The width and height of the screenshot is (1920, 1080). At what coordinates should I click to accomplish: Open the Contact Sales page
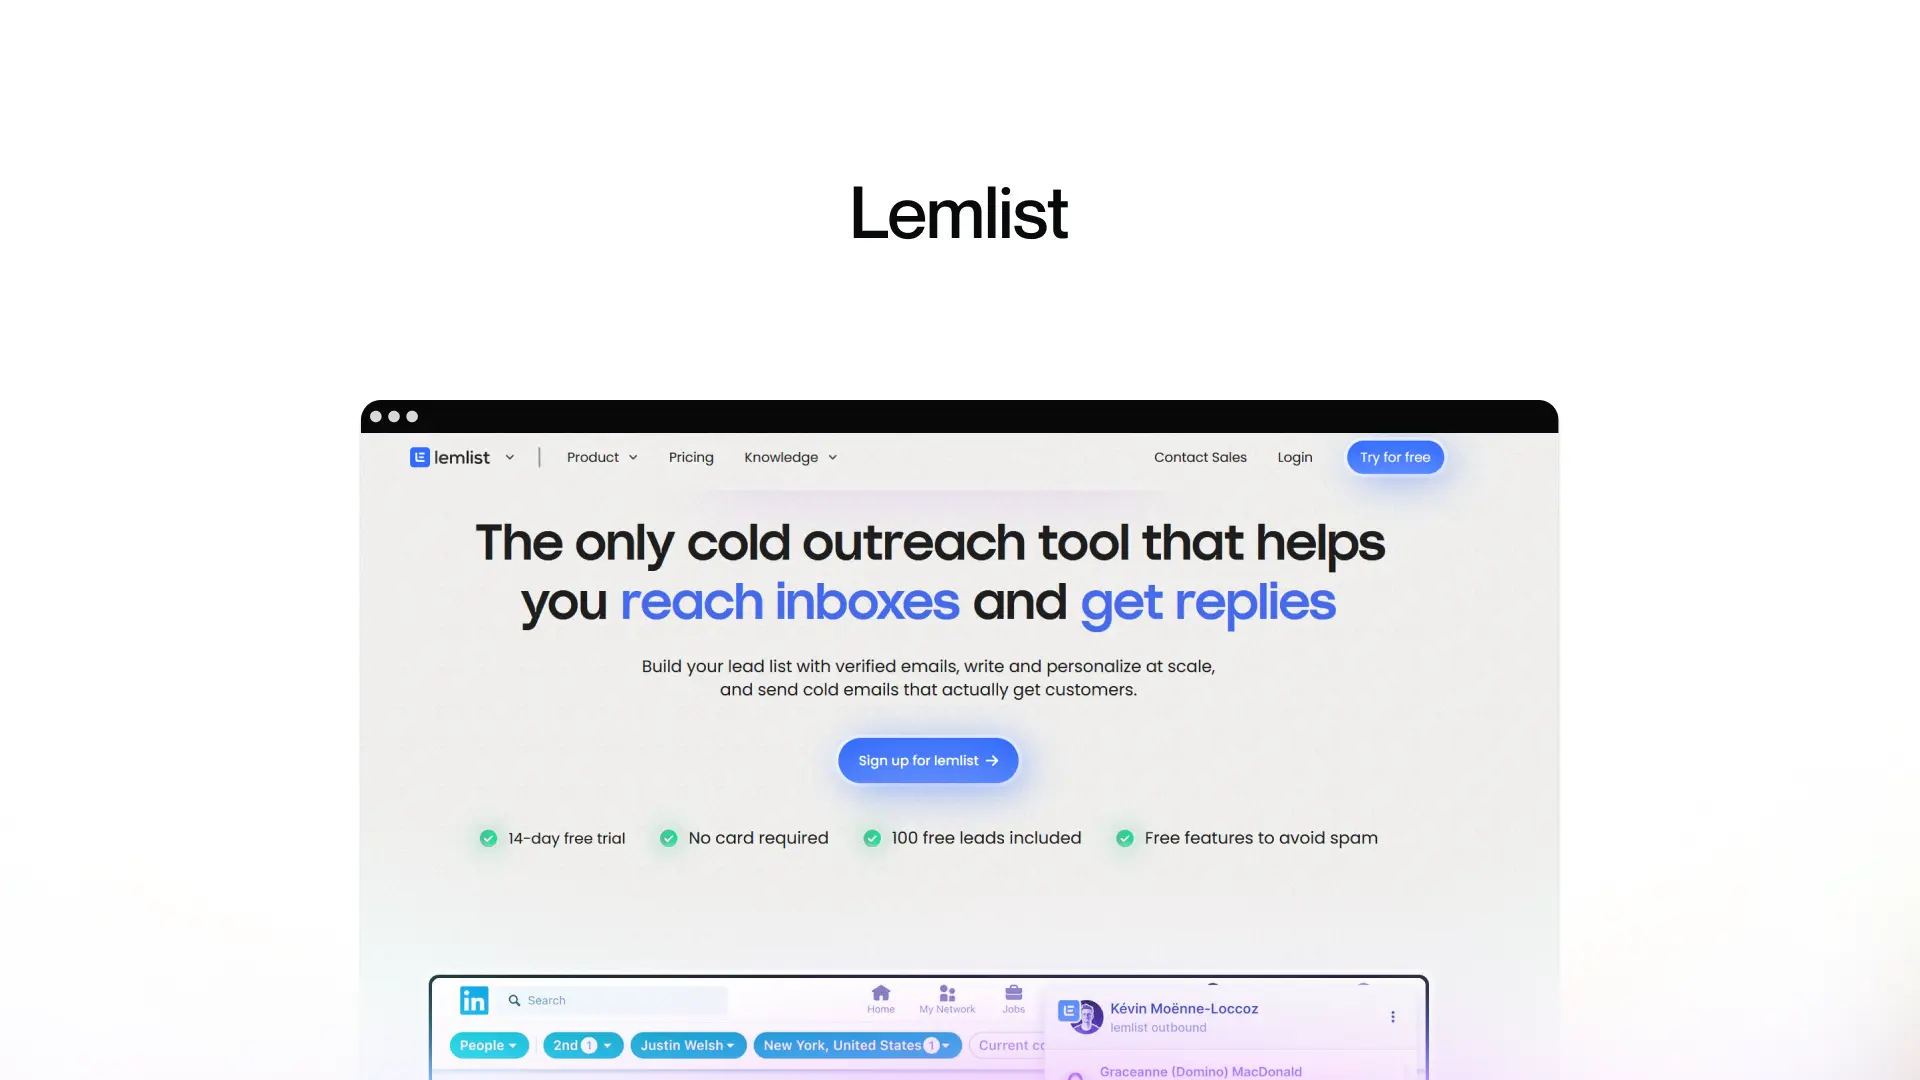(1200, 456)
